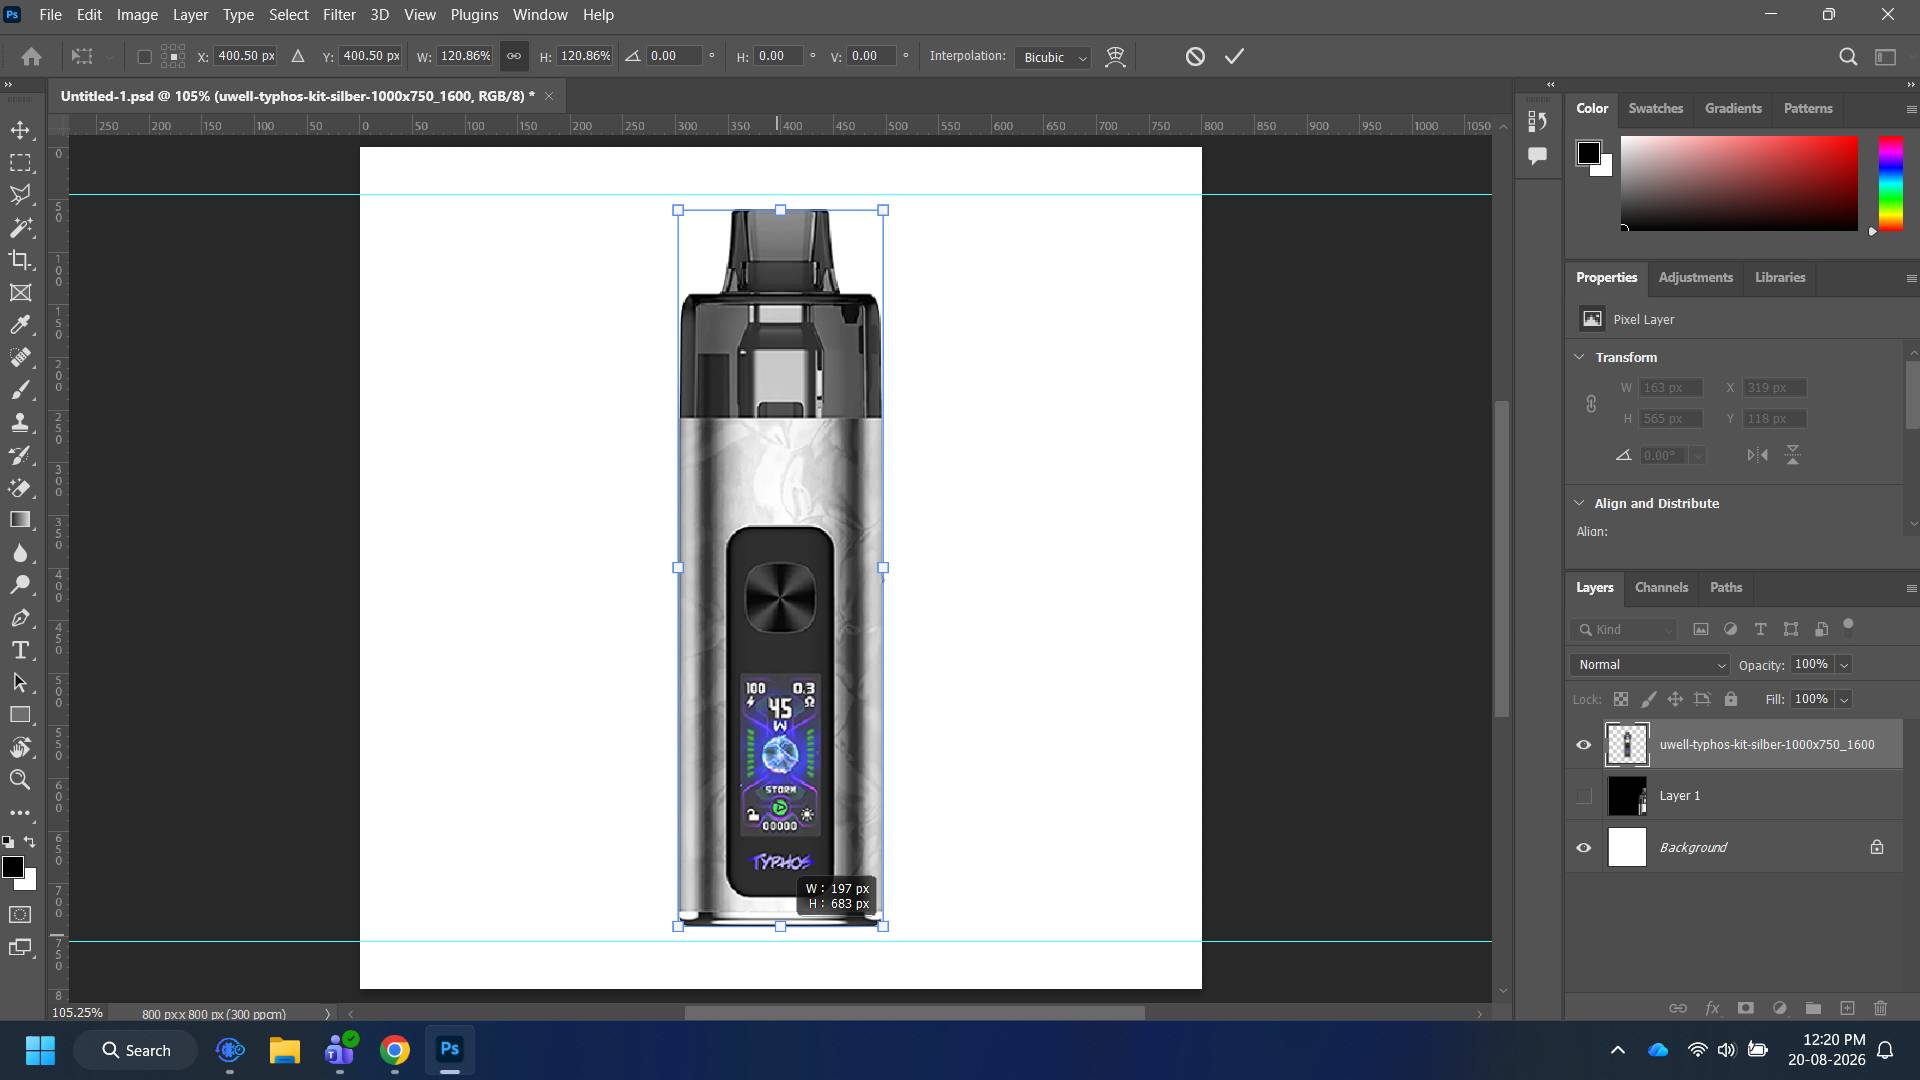The image size is (1920, 1080).
Task: Toggle the reference point checkbox
Action: point(144,57)
